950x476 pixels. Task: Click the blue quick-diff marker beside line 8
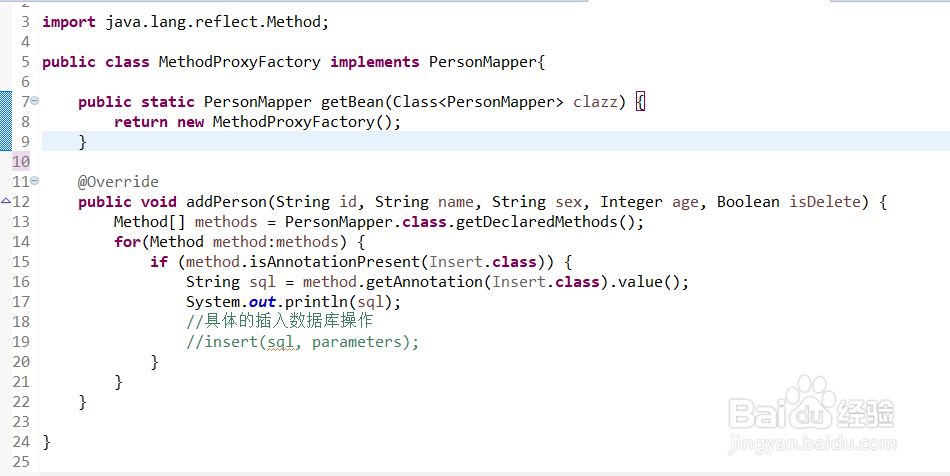coord(5,121)
